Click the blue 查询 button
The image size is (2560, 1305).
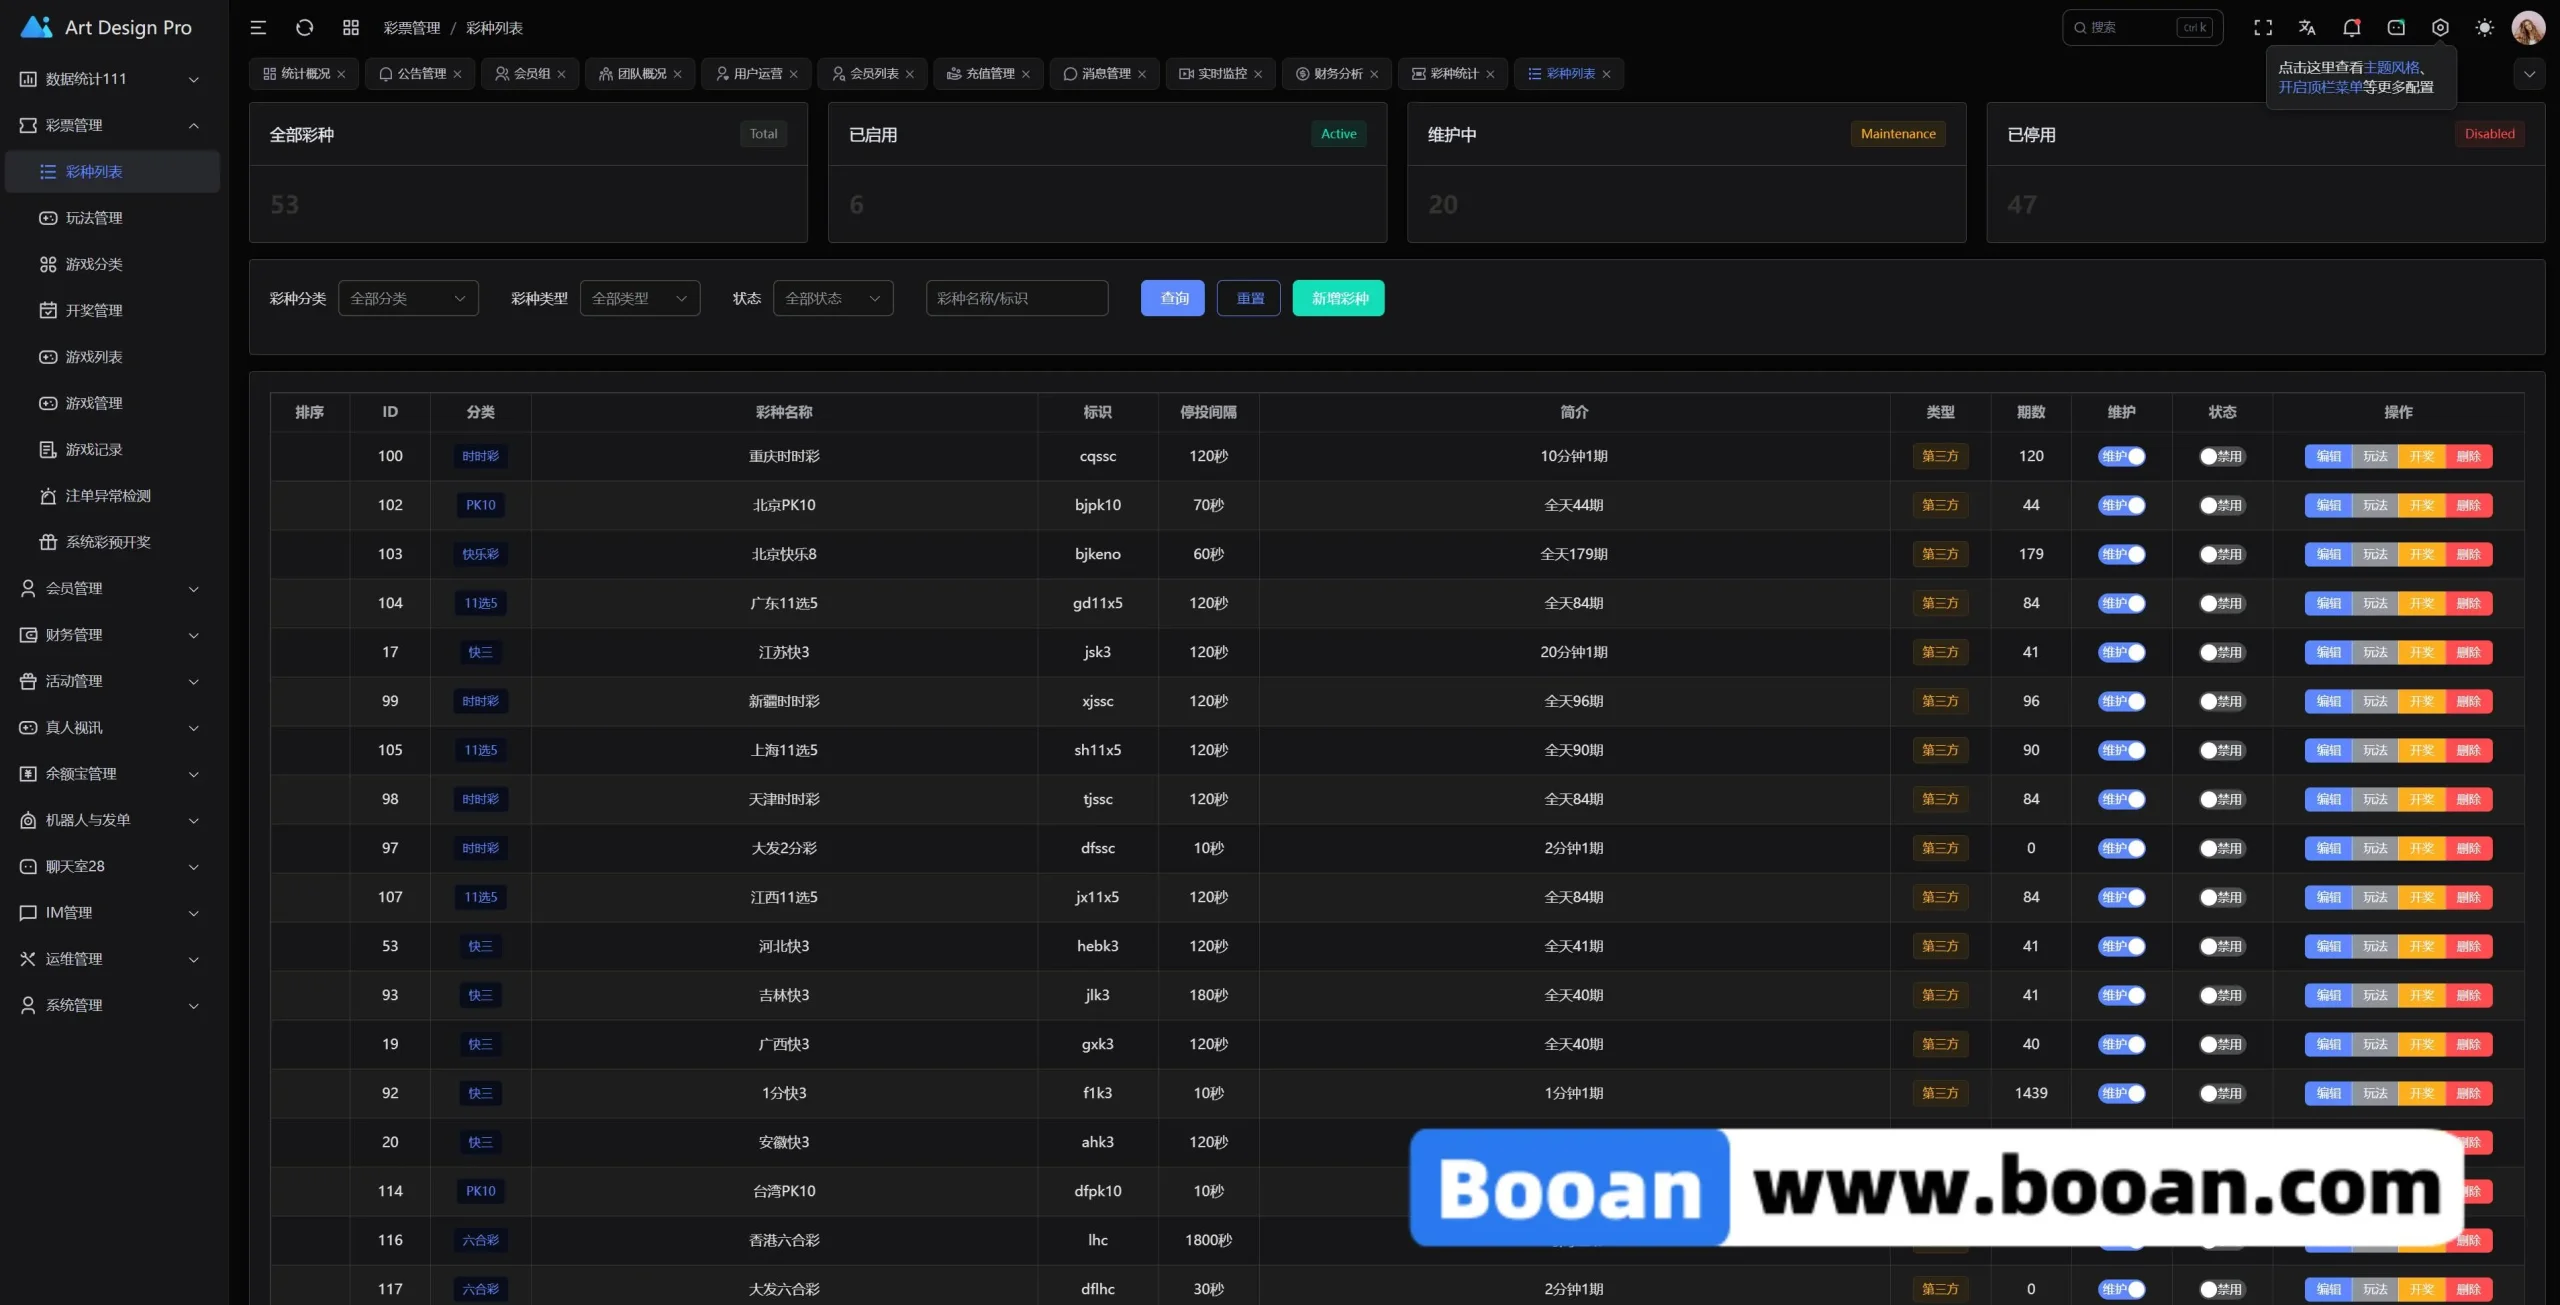[x=1173, y=299]
